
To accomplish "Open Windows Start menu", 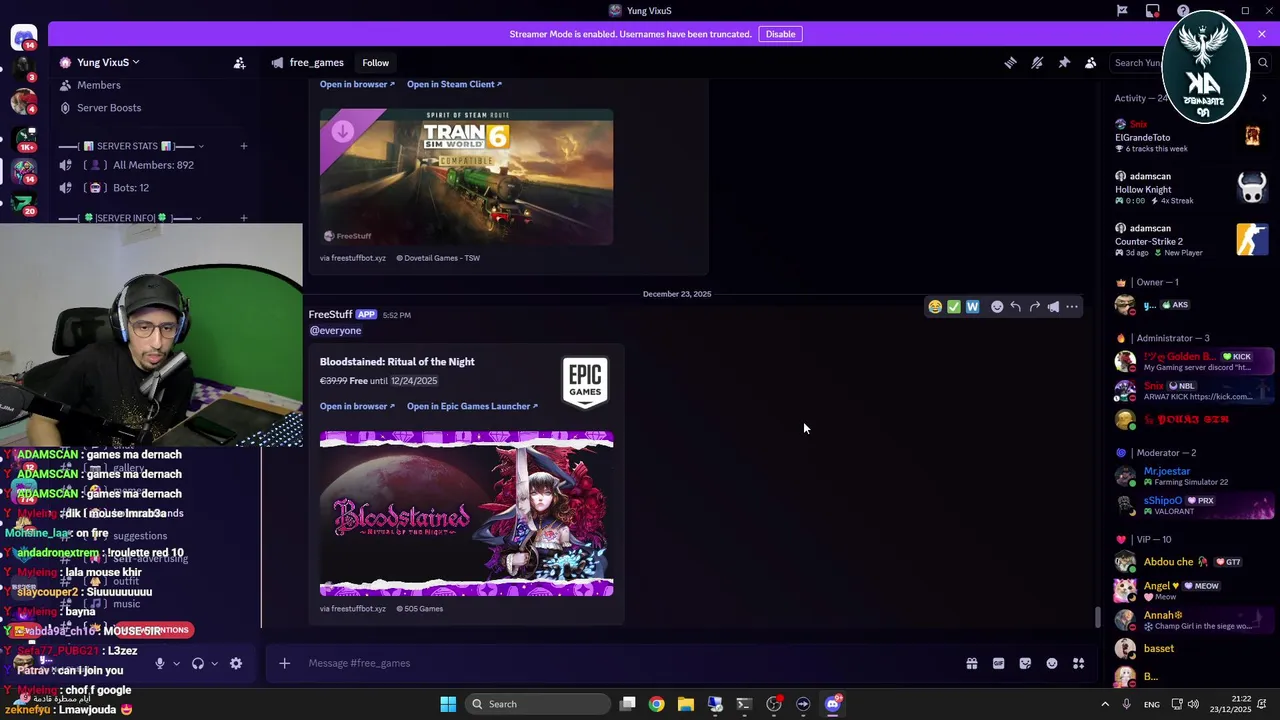I will 448,704.
